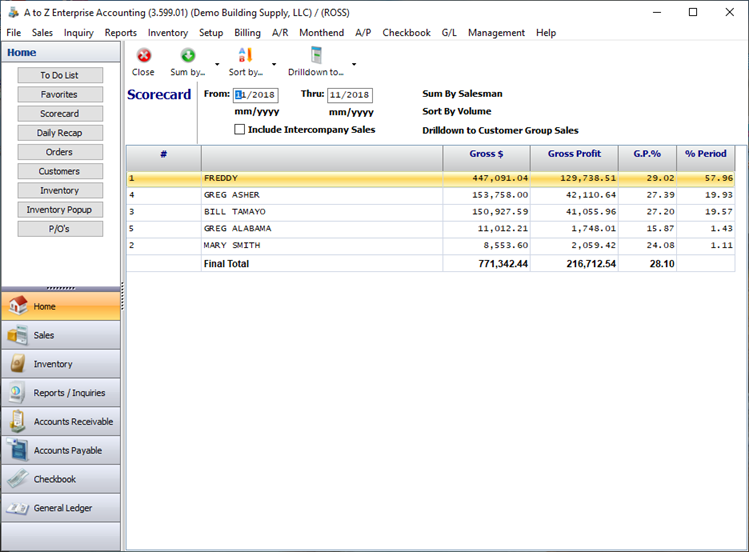Click the Sort by toolbar icon

tap(246, 56)
